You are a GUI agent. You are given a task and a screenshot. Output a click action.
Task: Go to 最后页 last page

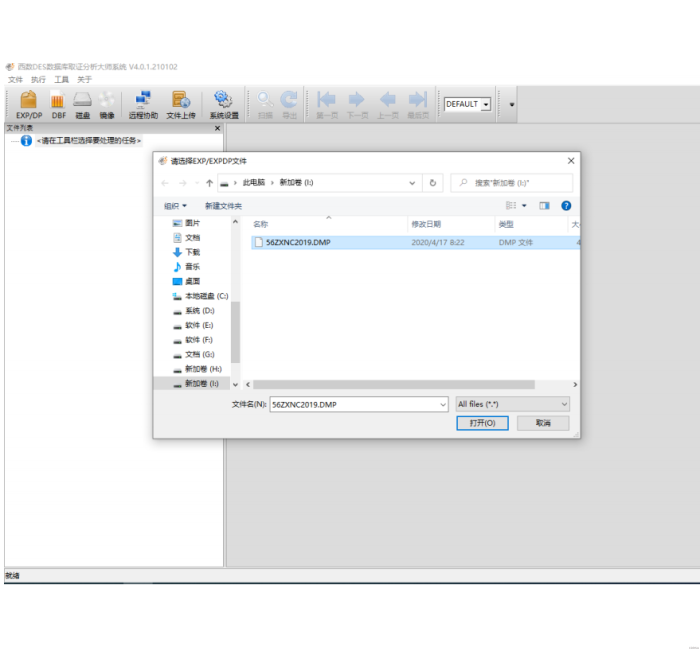[x=418, y=105]
